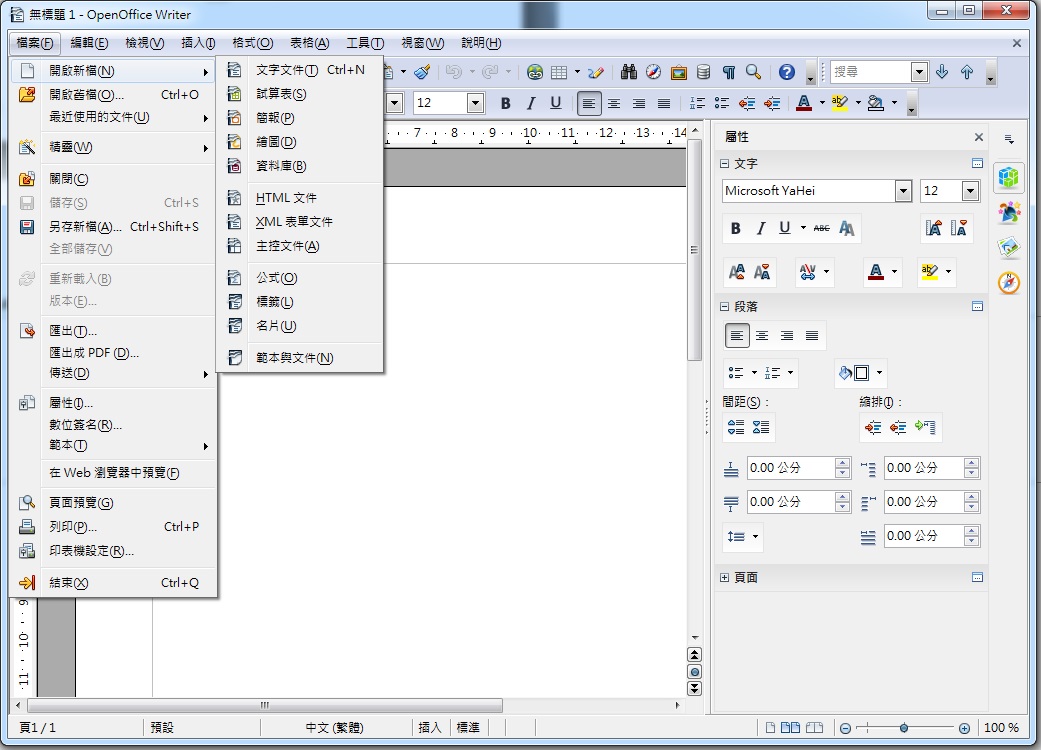Select 匯出成 PDF in the file menu
1041x750 pixels.
click(x=94, y=352)
